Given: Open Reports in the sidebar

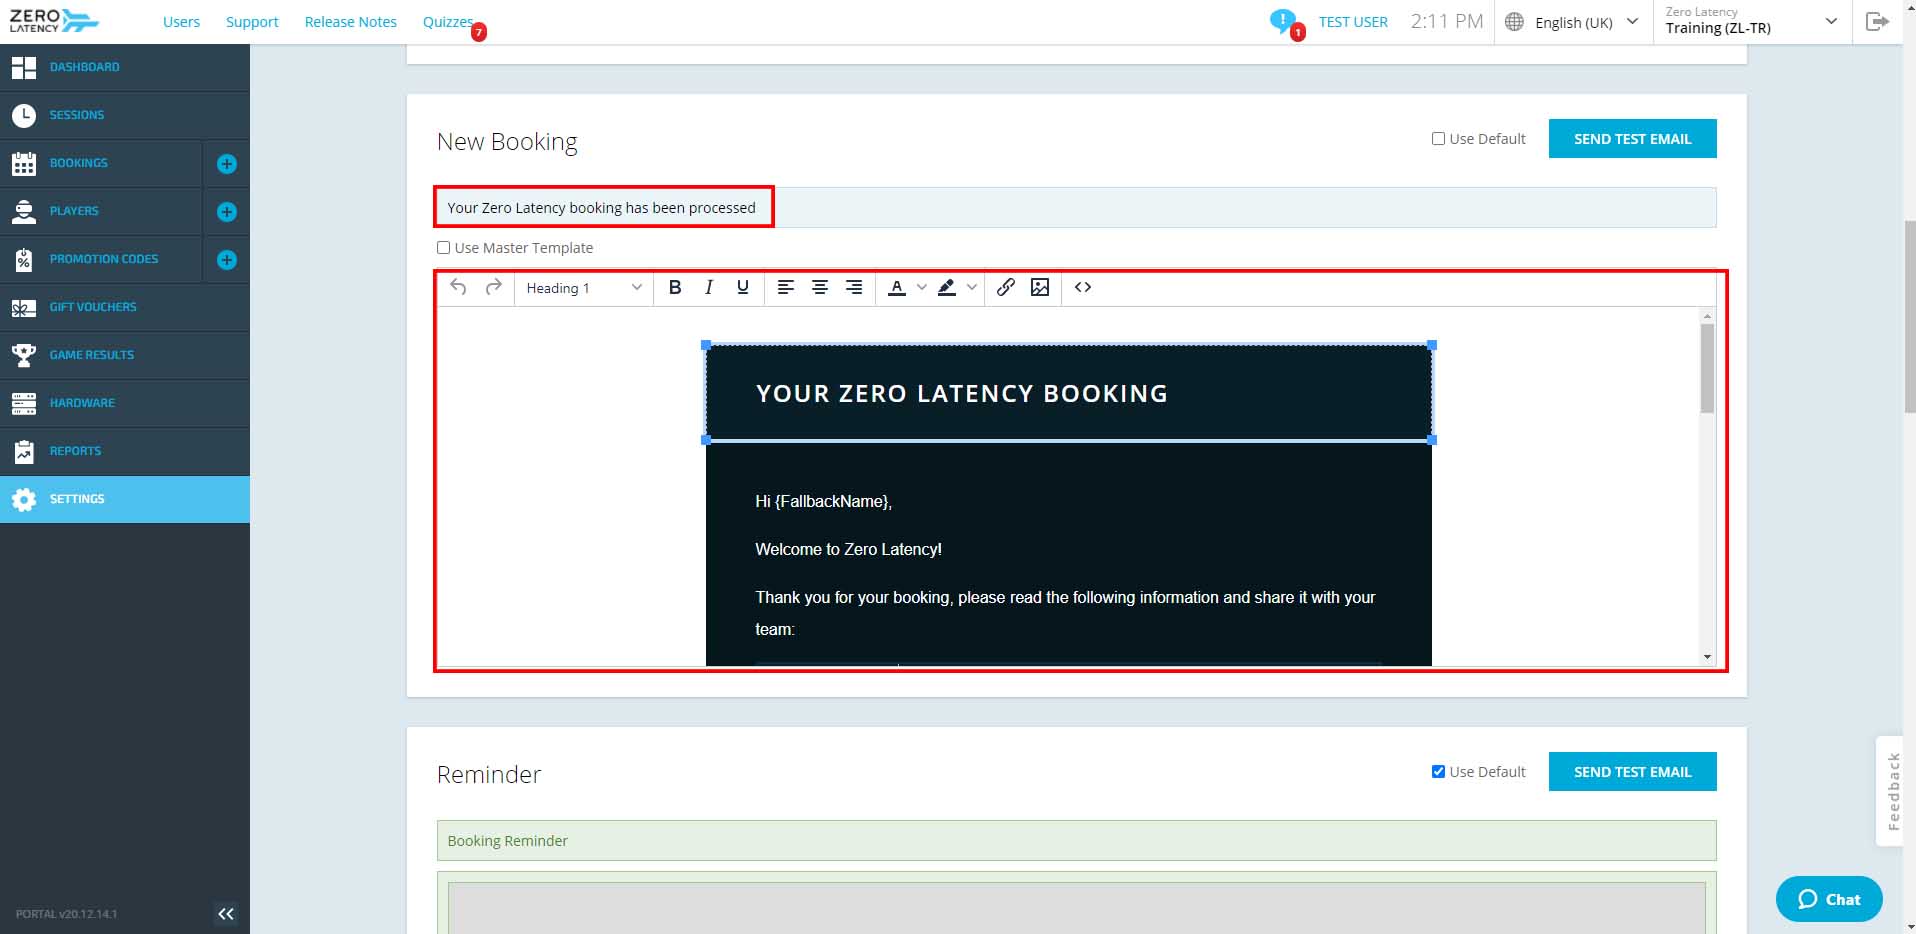Looking at the screenshot, I should 125,451.
